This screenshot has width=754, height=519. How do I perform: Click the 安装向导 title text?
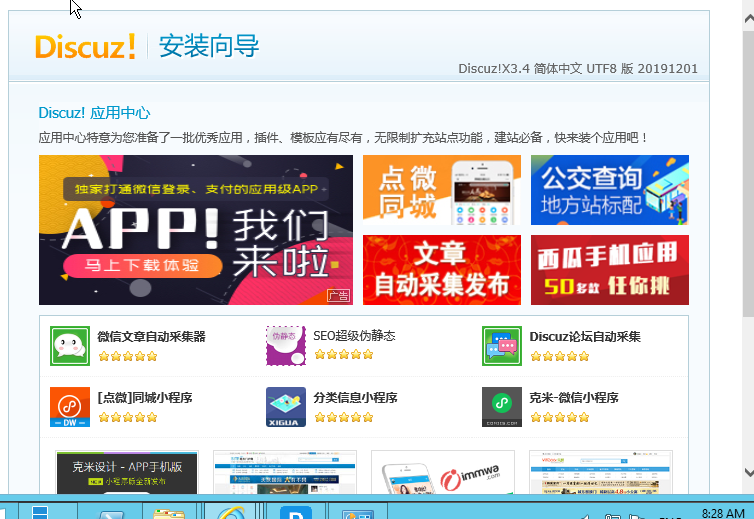point(209,46)
